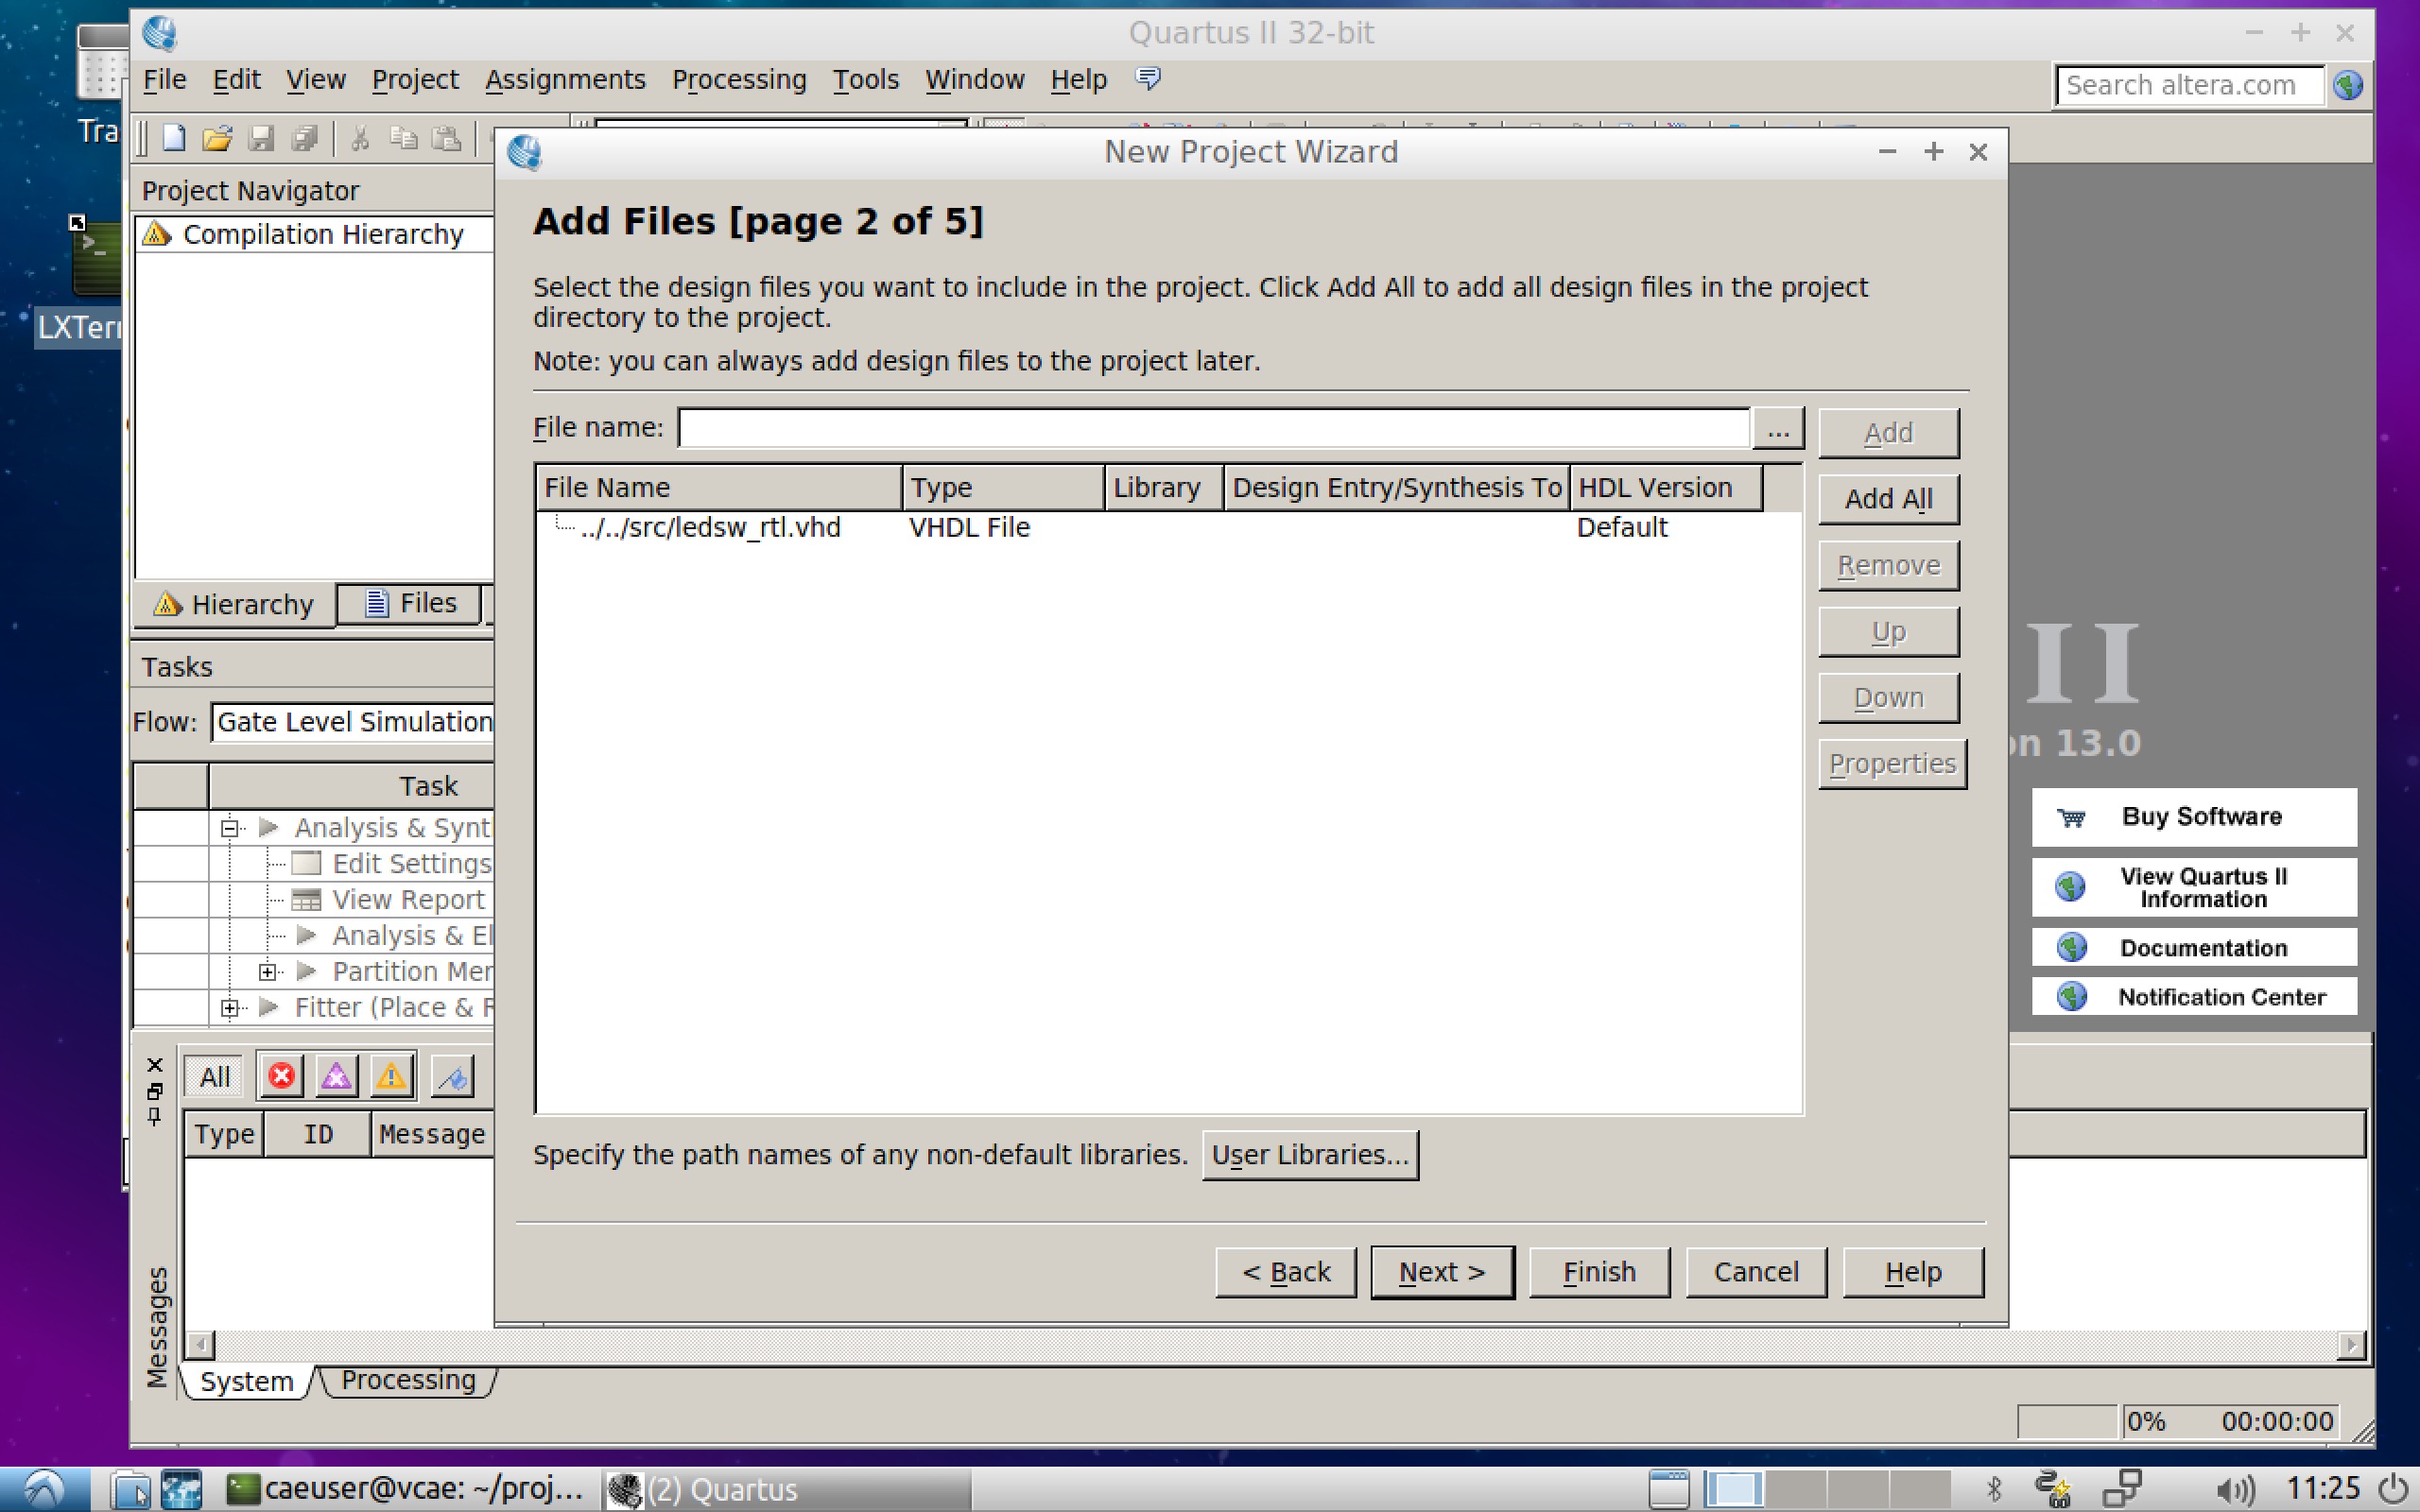Open User Libraries... dialog
The width and height of the screenshot is (2420, 1512).
point(1310,1155)
